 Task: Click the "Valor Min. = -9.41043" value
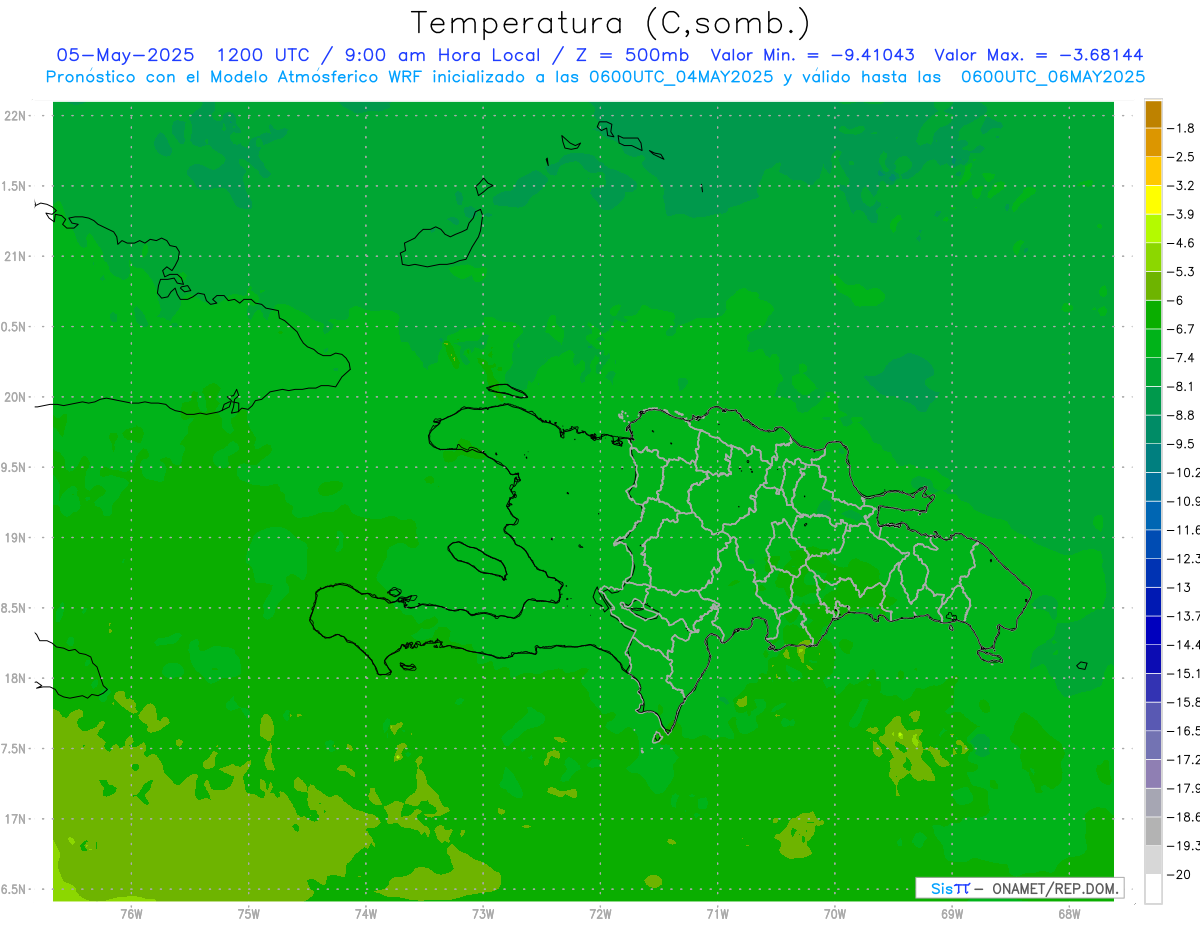pos(812,55)
